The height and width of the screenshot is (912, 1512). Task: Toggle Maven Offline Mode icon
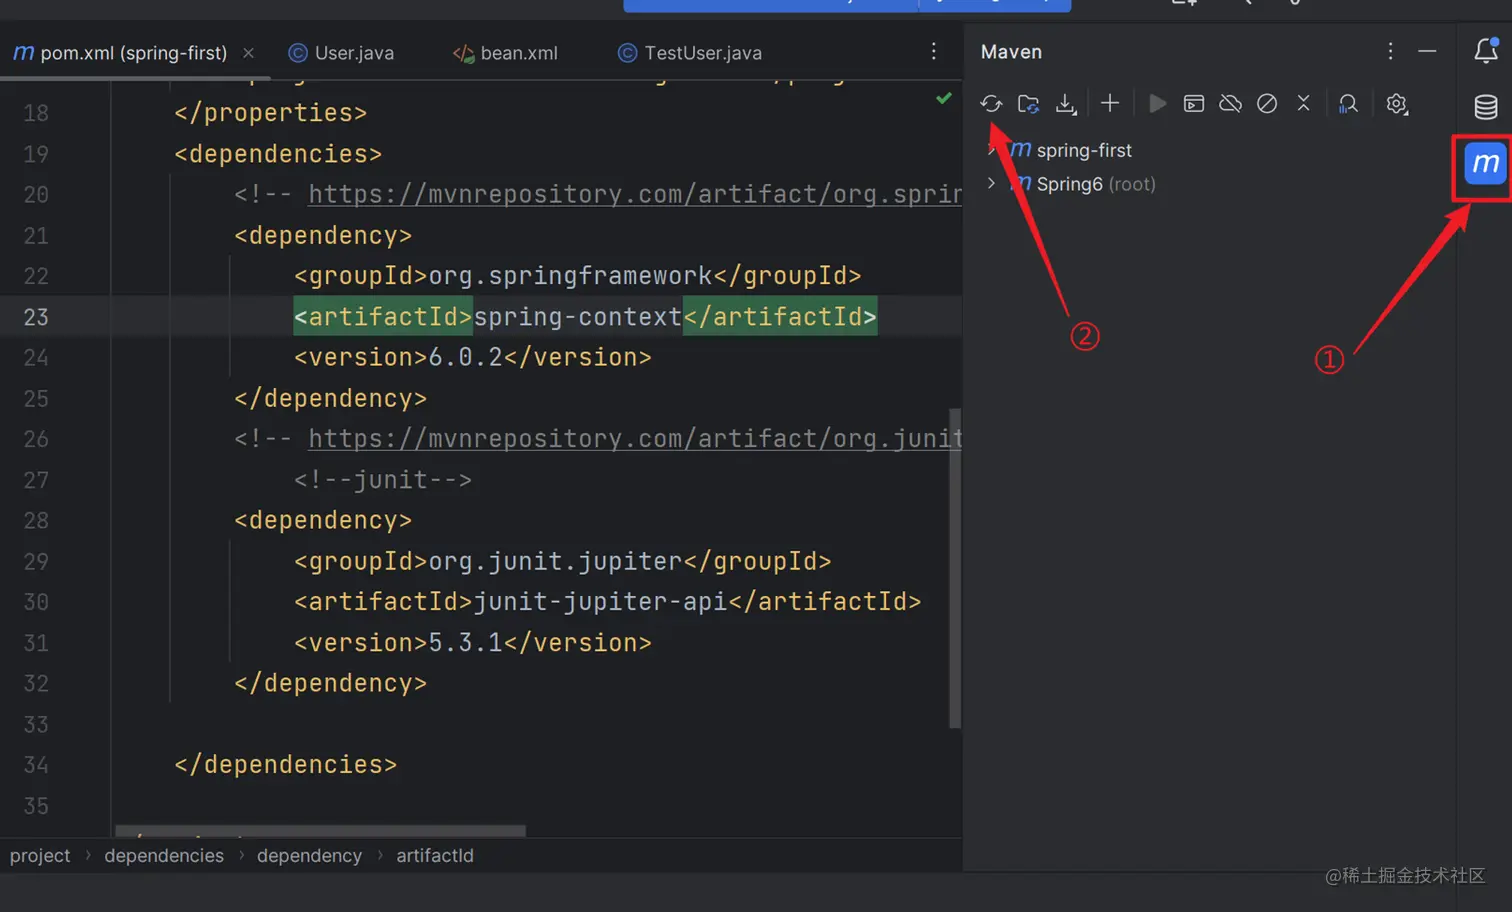[1230, 103]
